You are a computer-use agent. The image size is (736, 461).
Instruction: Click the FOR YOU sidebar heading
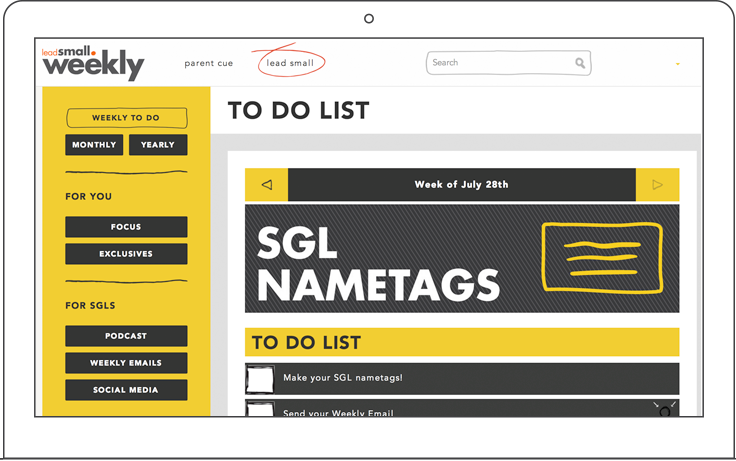click(88, 197)
